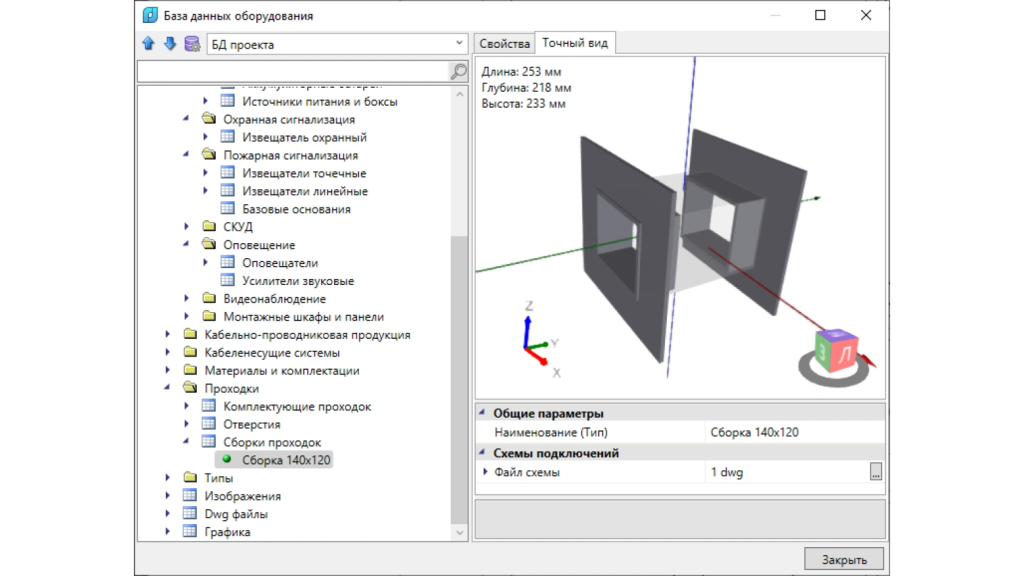
Task: Click table icon beside Извещатели точечные
Action: tap(227, 173)
